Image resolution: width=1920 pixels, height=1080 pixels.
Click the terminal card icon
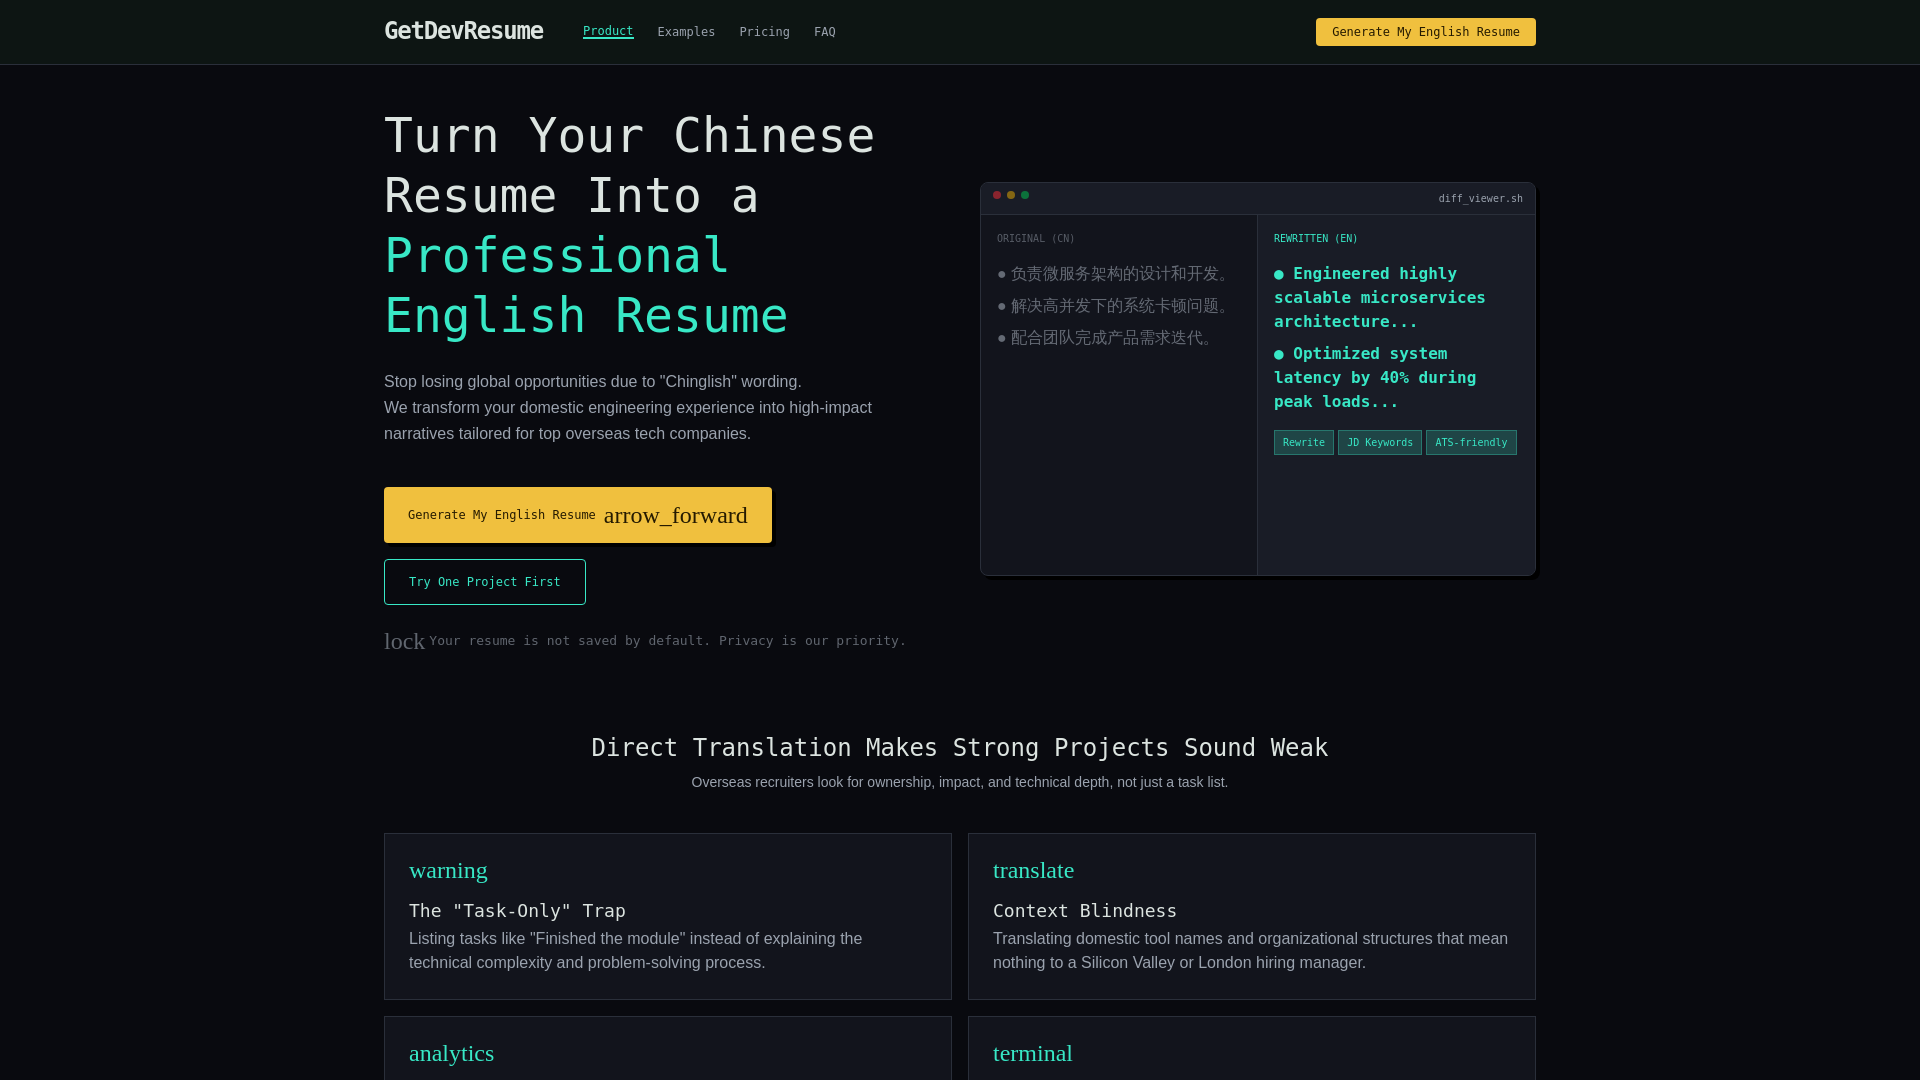click(1032, 1053)
